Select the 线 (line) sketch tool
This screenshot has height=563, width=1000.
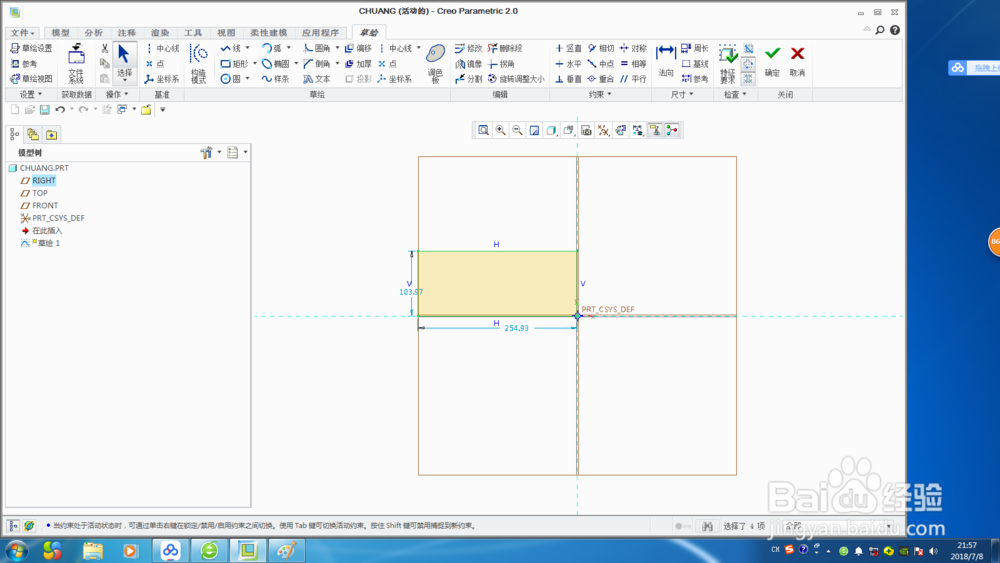[231, 48]
